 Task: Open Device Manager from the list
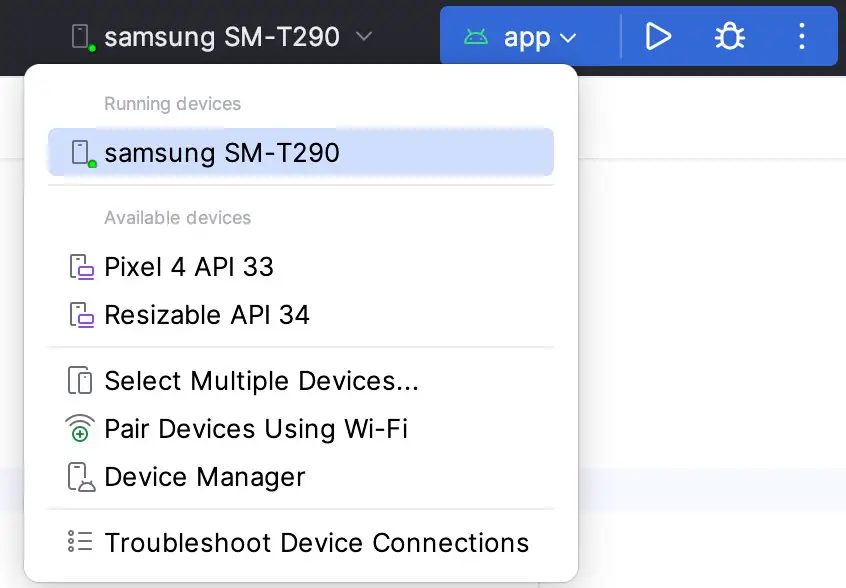pos(301,477)
